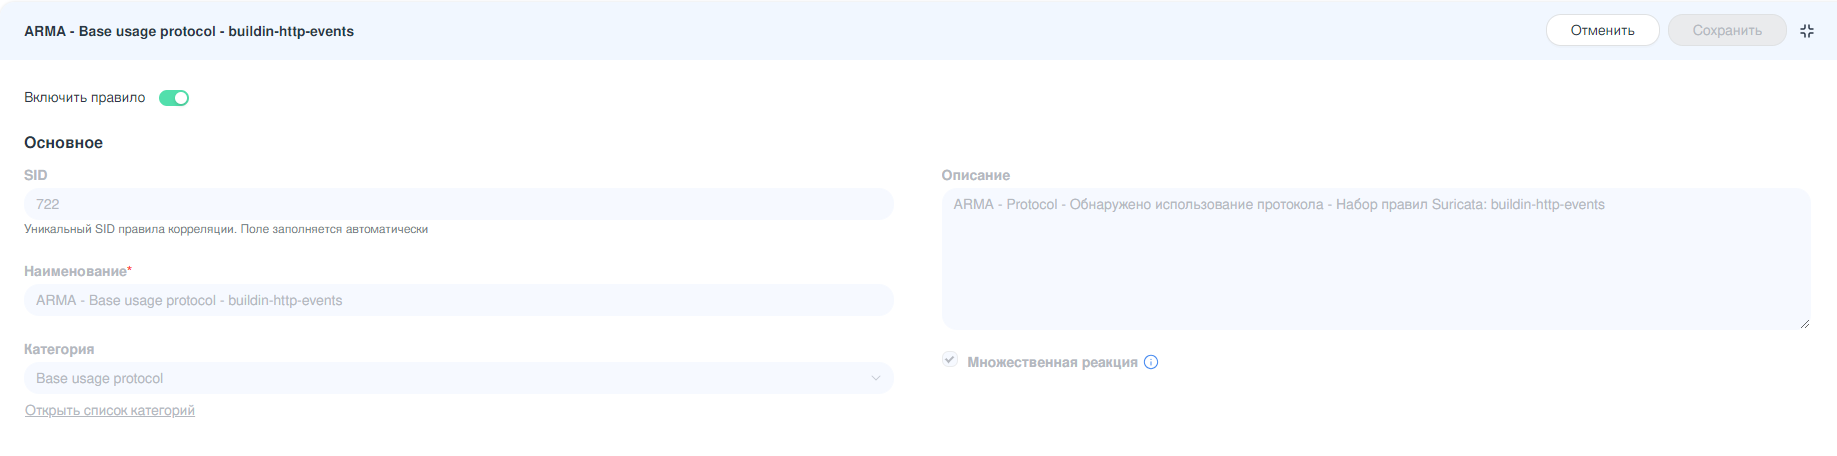Toggle the Включить правило switch
The height and width of the screenshot is (456, 1837).
coord(174,98)
